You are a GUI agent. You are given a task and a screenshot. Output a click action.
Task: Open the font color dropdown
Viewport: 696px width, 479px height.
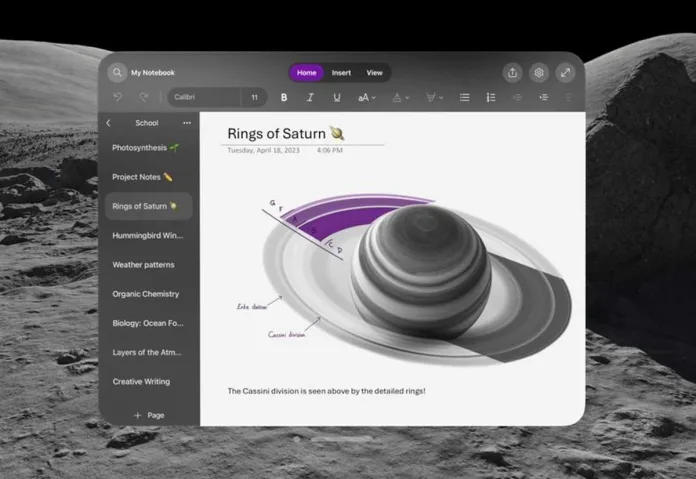coord(401,97)
